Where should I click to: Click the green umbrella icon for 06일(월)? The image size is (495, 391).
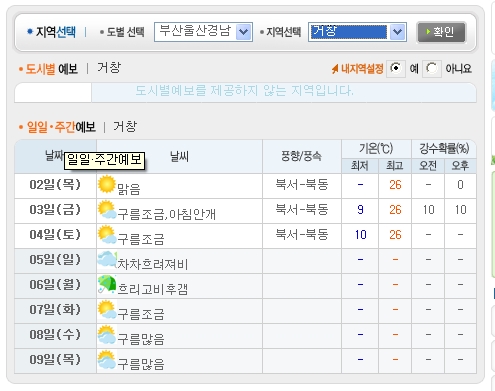pos(107,284)
